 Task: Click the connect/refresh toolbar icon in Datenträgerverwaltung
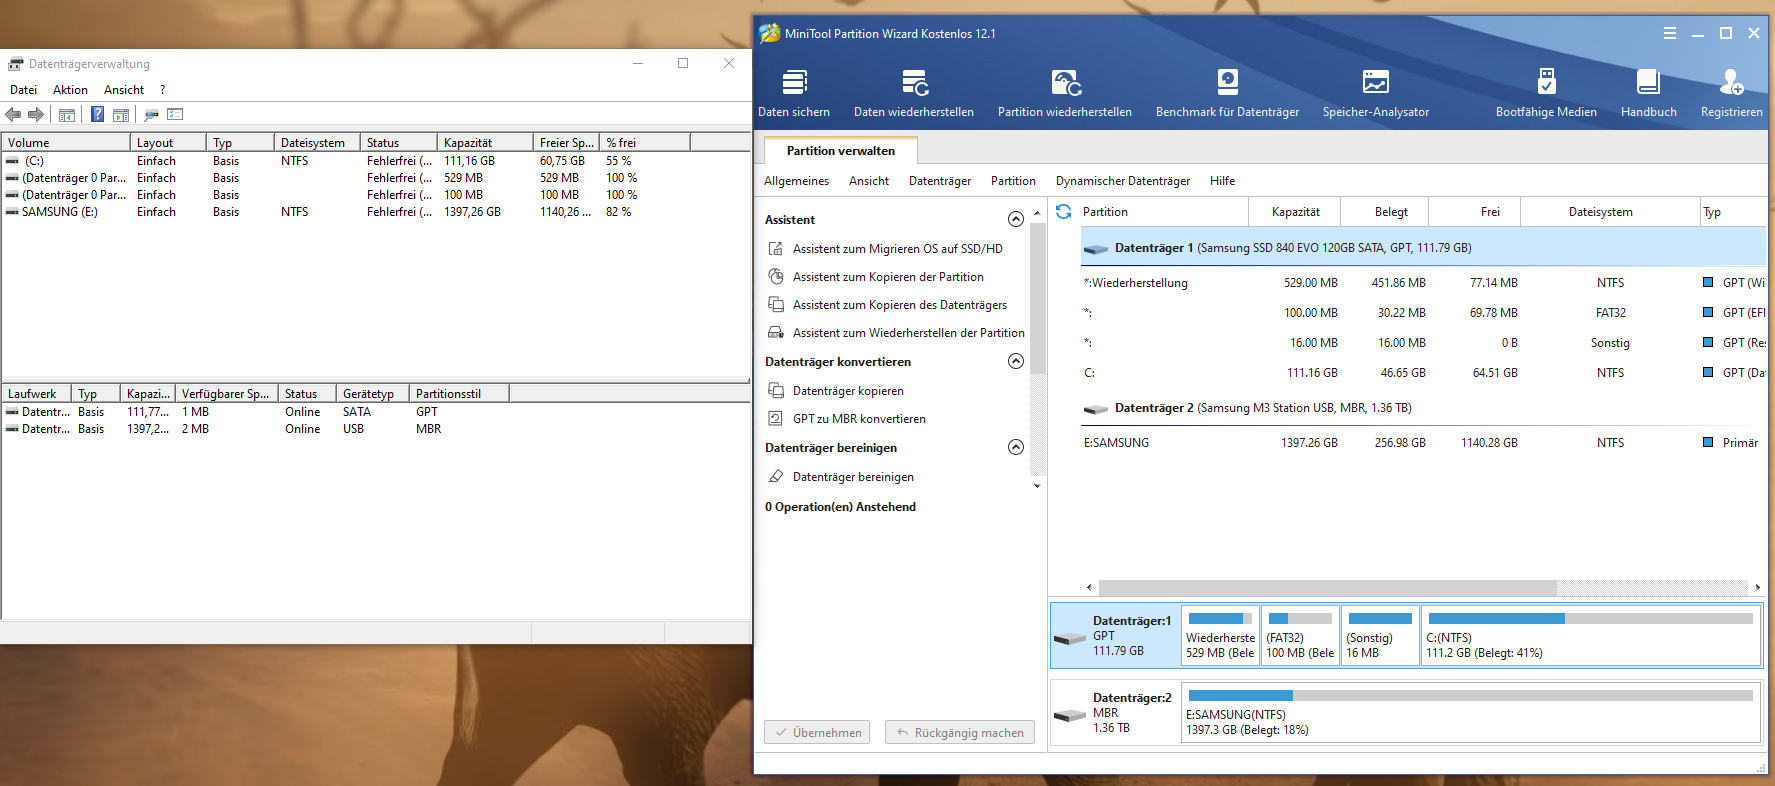[151, 114]
